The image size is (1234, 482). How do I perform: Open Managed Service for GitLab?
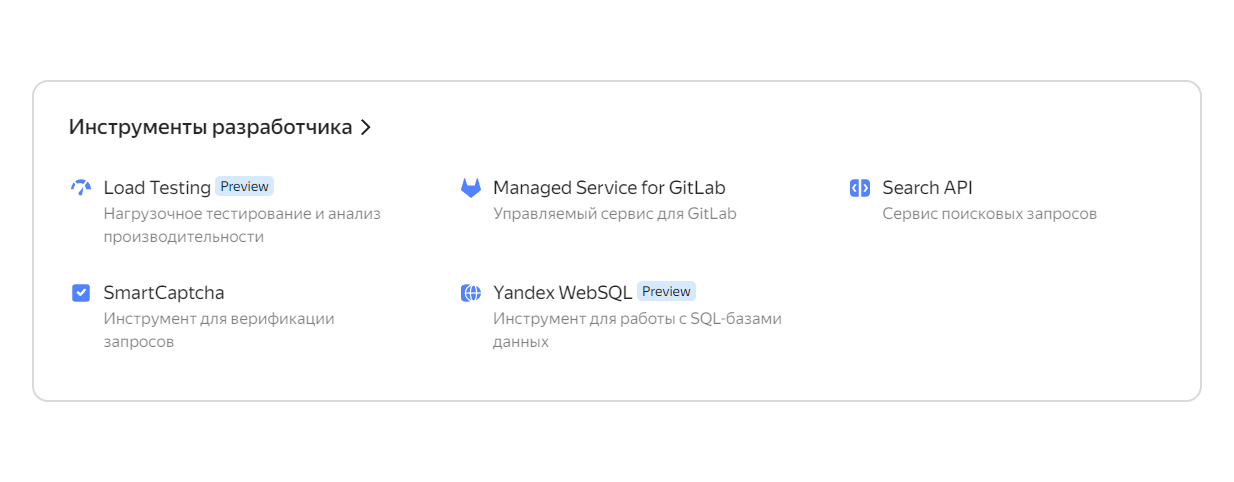pos(609,187)
